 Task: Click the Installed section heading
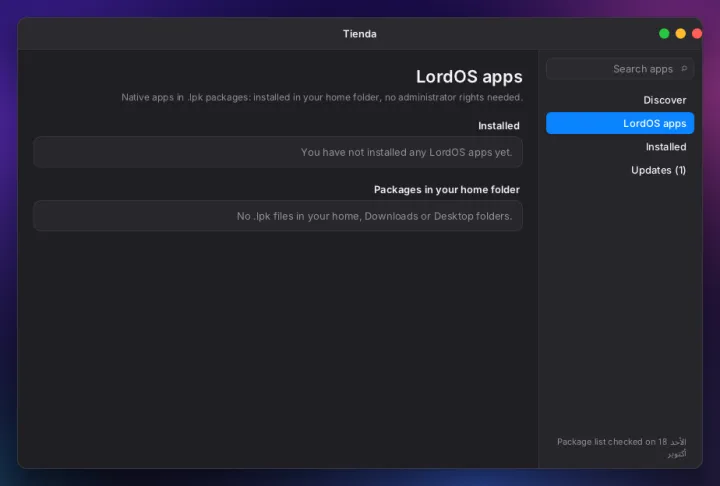tap(499, 126)
